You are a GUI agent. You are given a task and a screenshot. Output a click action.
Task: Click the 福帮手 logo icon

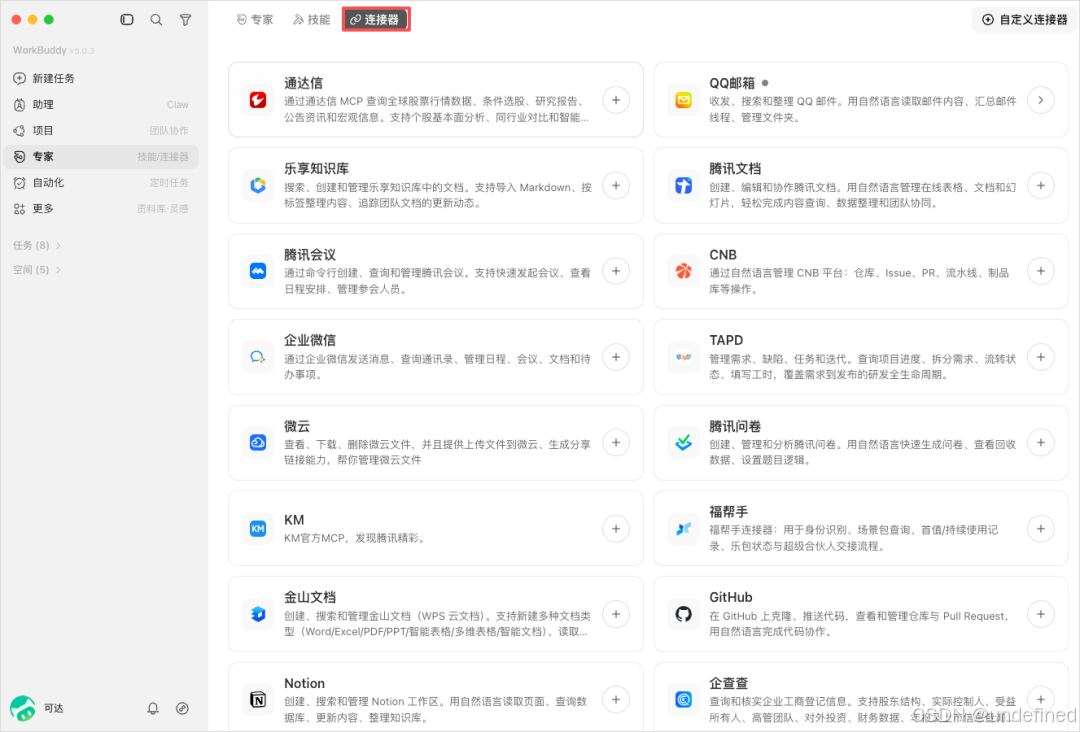tap(683, 528)
